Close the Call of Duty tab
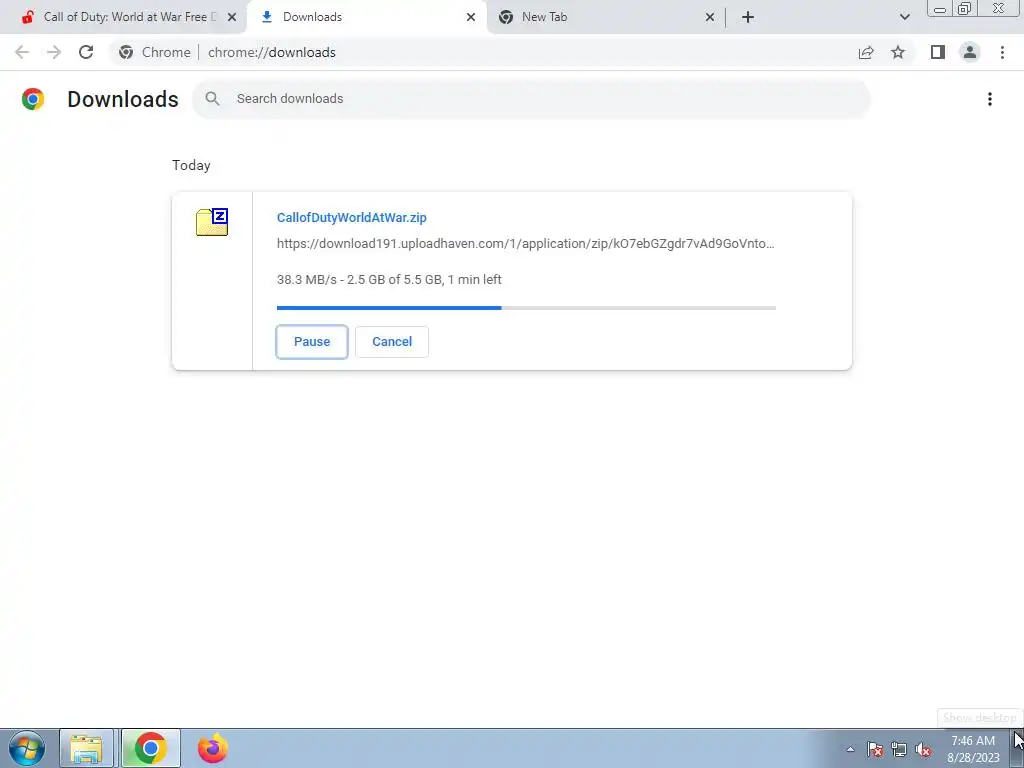The height and width of the screenshot is (768, 1024). coord(232,17)
